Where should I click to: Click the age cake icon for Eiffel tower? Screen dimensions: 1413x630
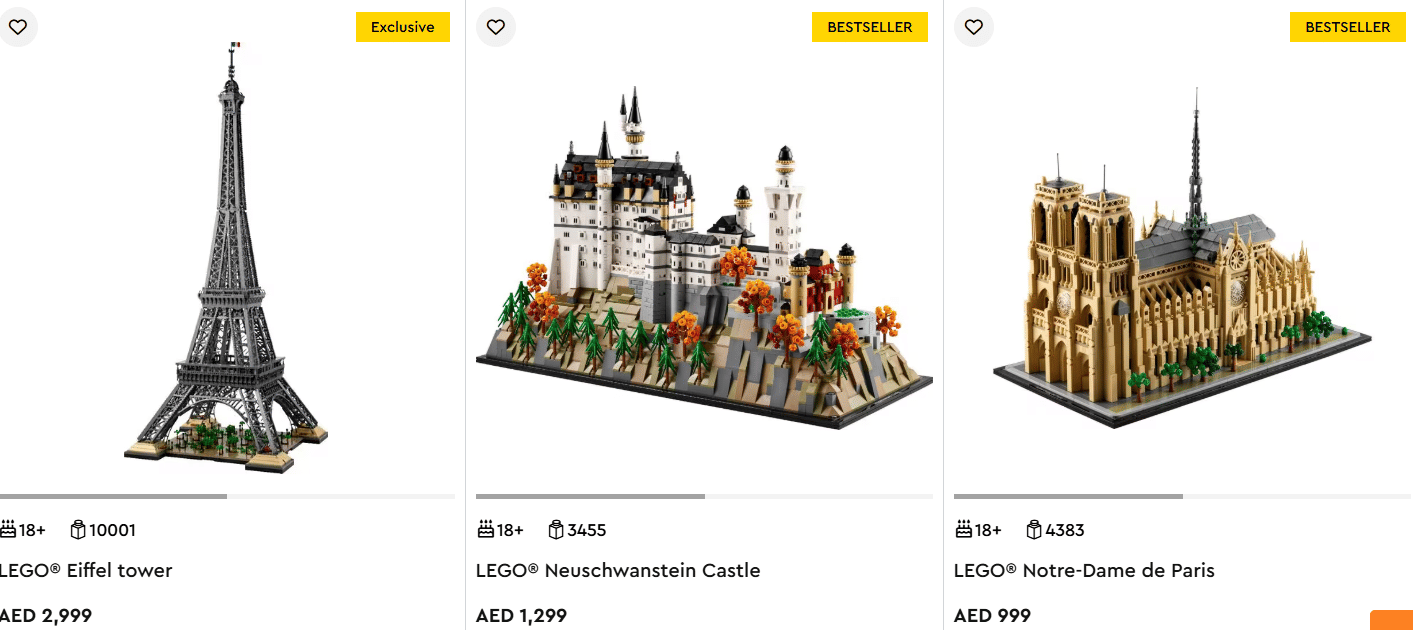coord(8,529)
